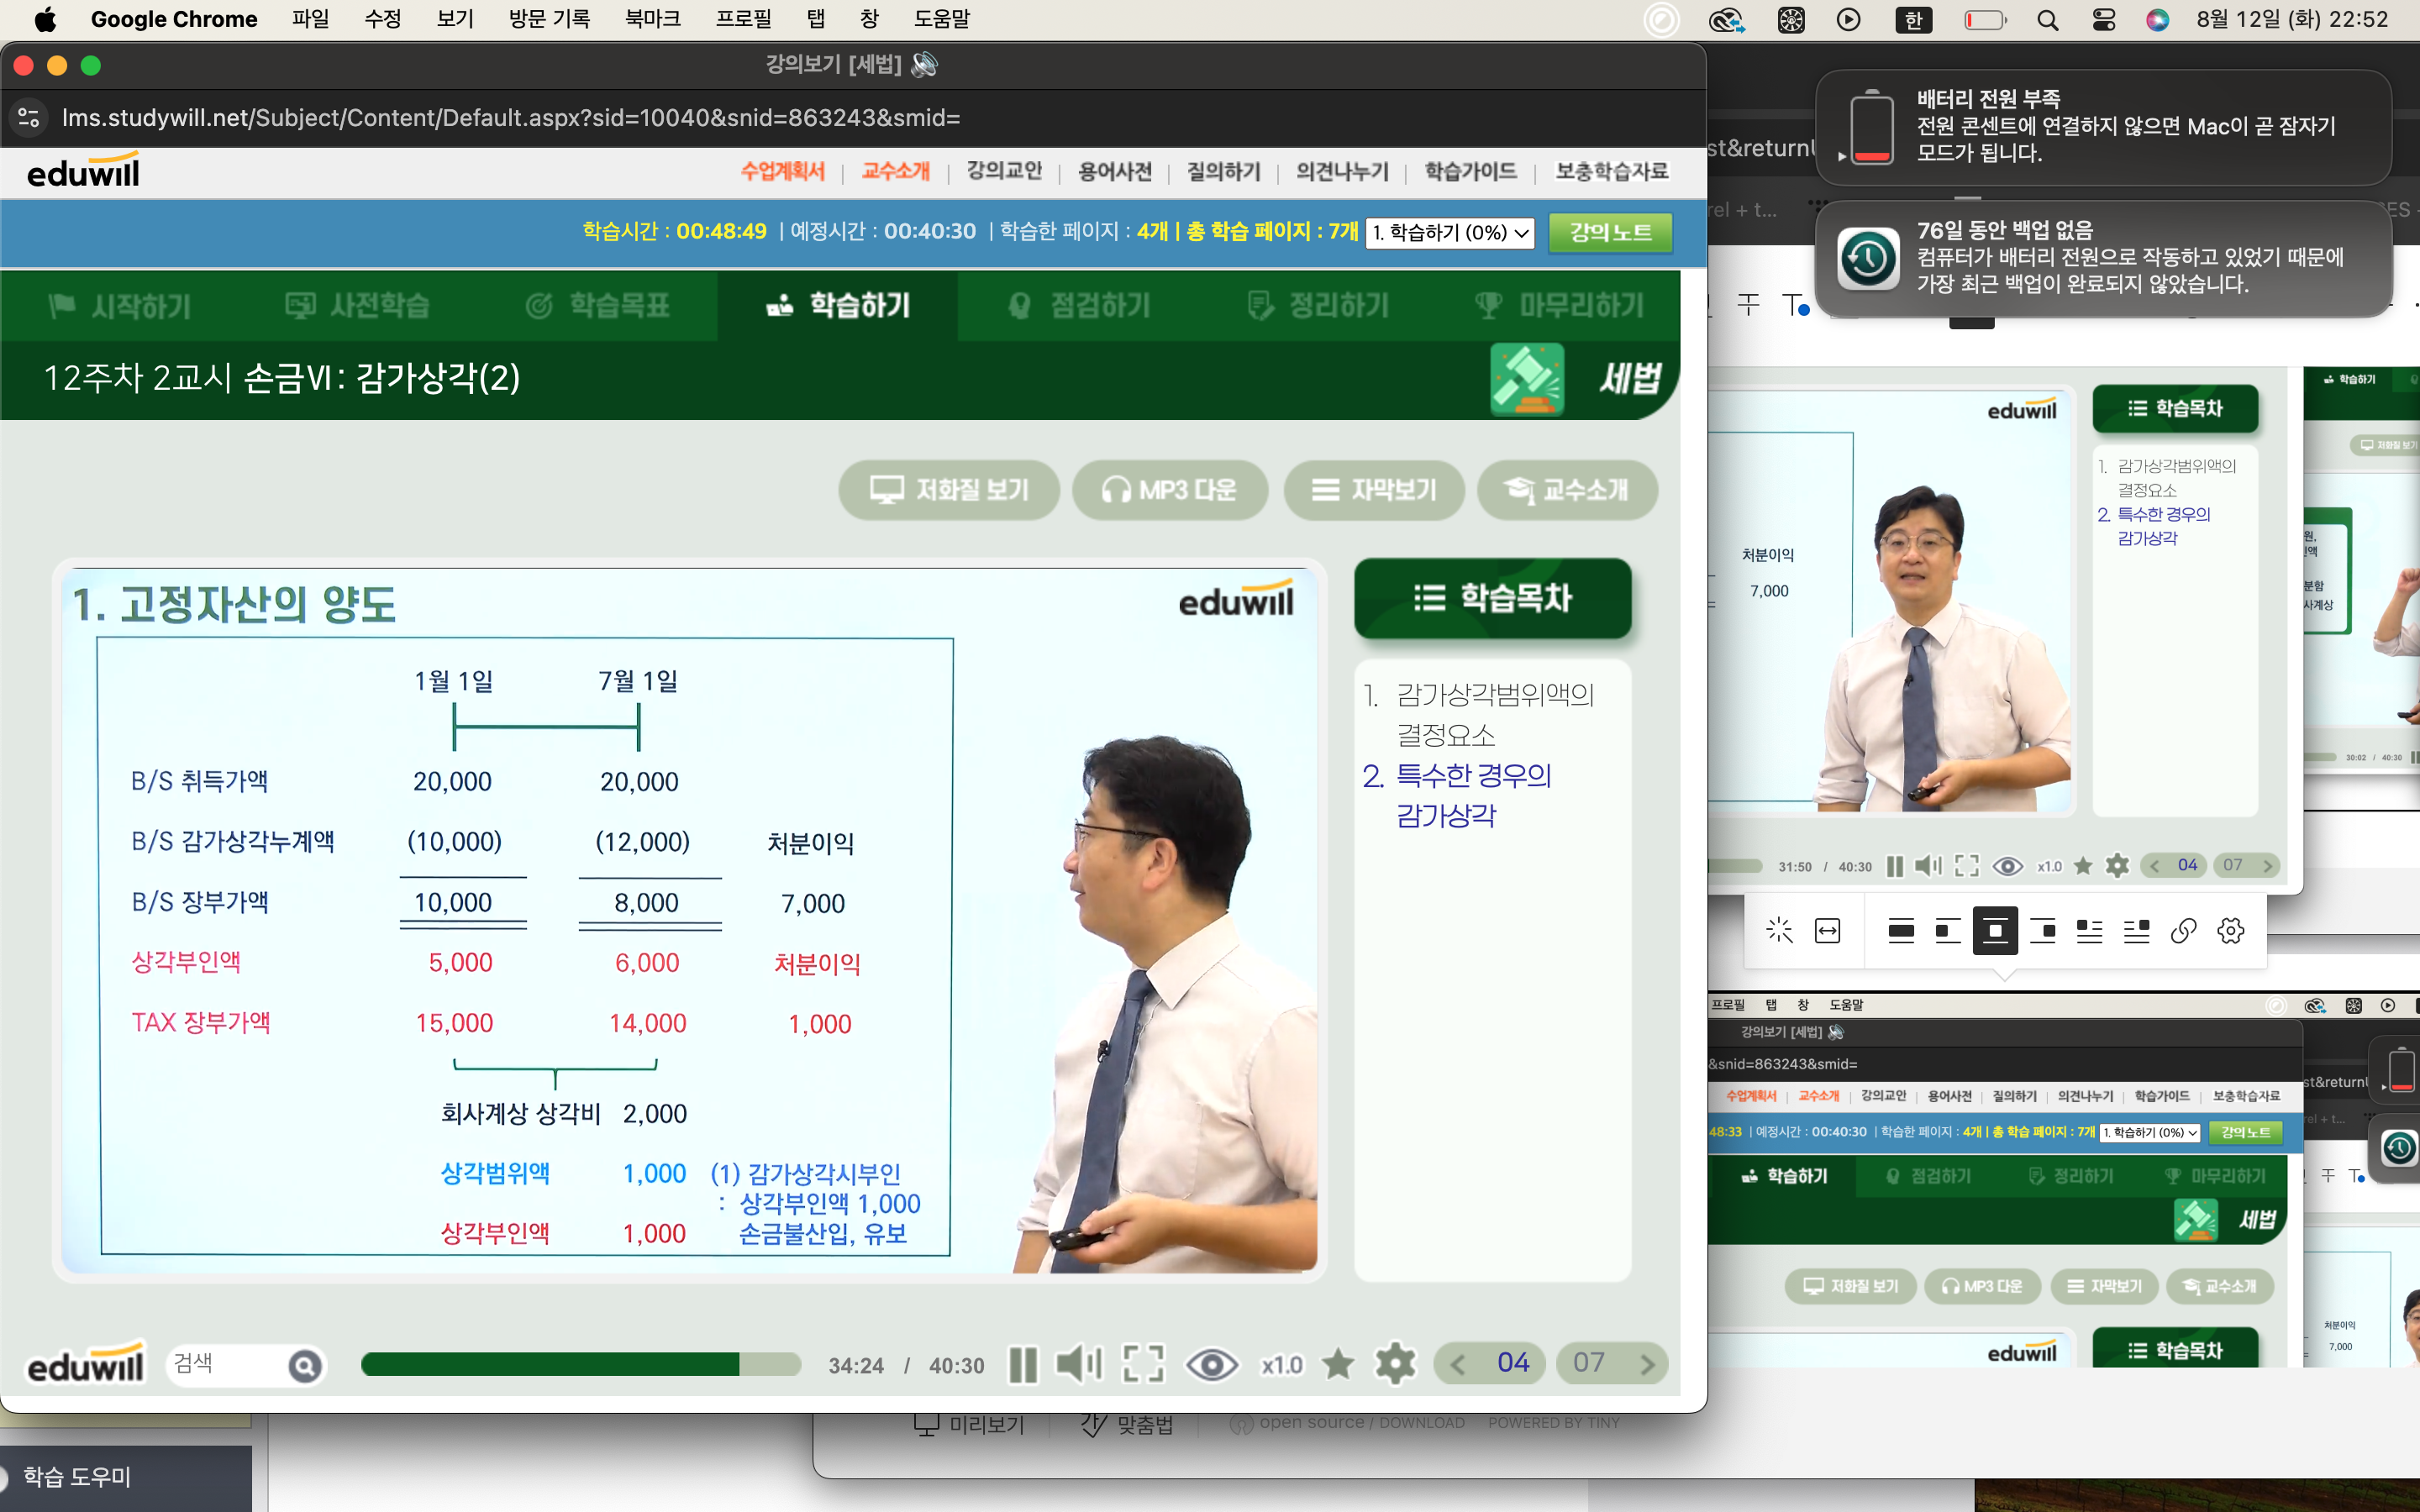Viewport: 2420px width, 1512px height.
Task: Click the star bookmark icon in player
Action: coord(1337,1364)
